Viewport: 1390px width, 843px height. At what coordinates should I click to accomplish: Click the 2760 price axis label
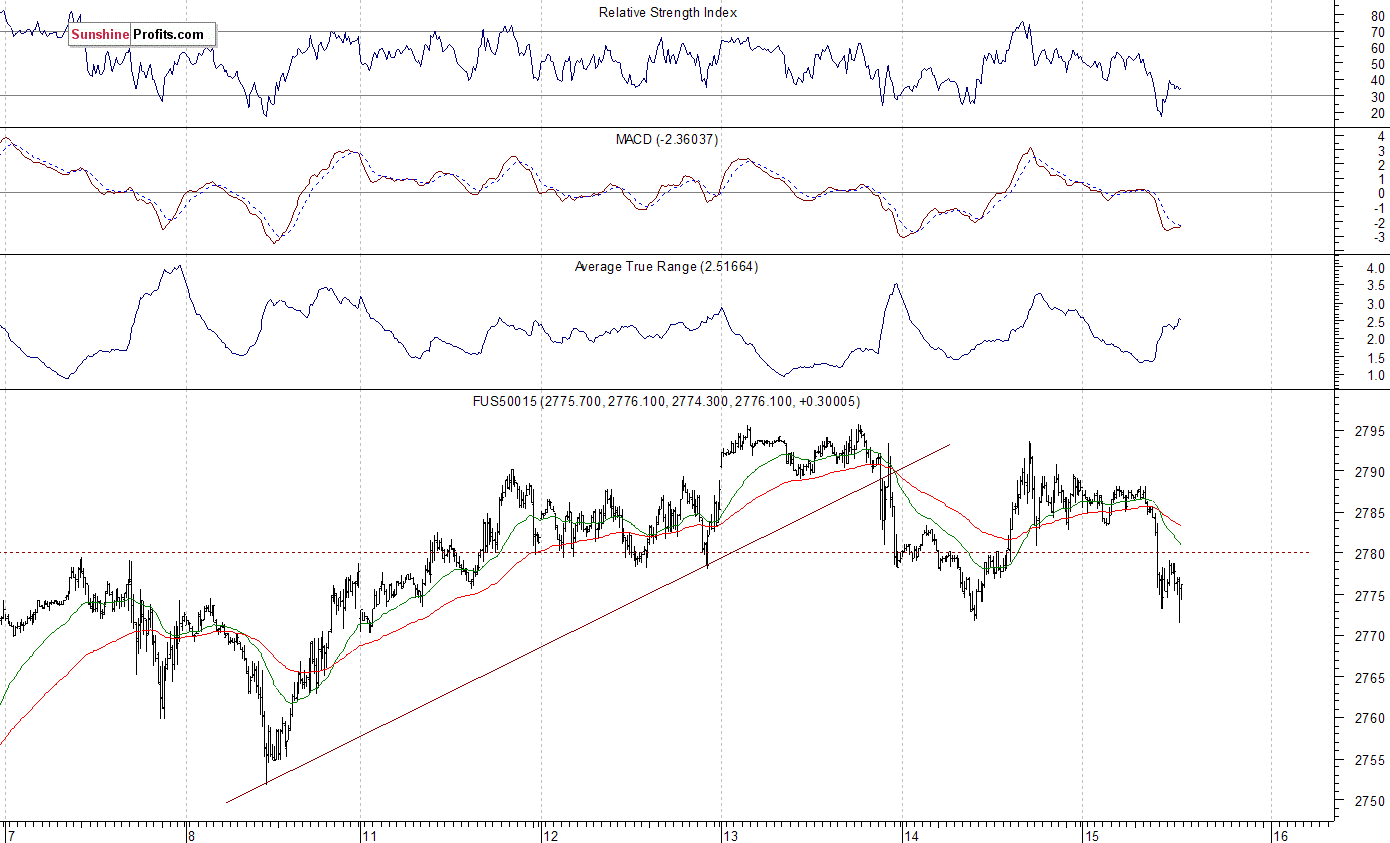pyautogui.click(x=1369, y=719)
